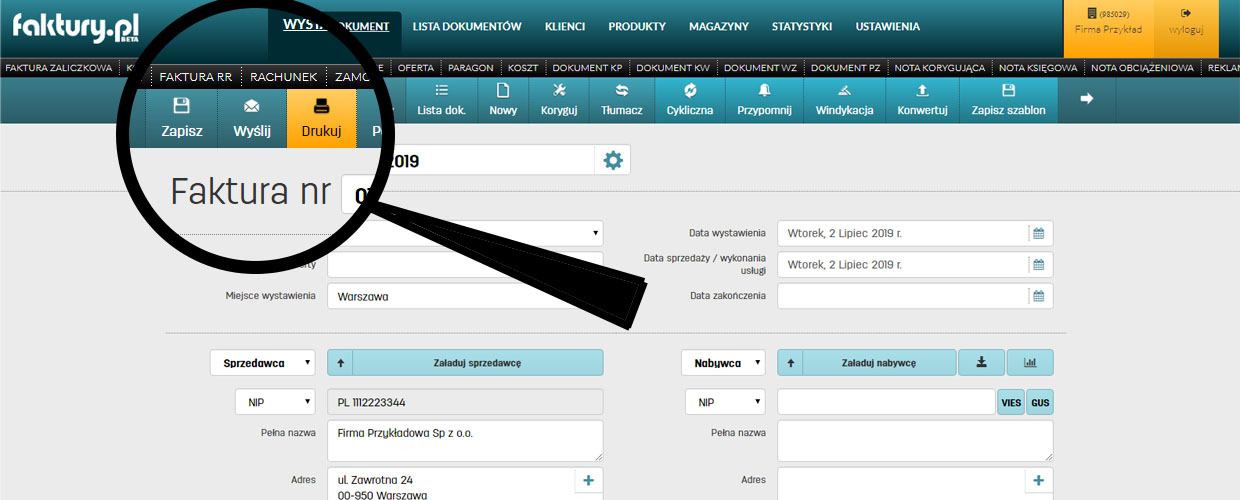
Task: Open the Lista dokumentów menu
Action: coord(467,27)
